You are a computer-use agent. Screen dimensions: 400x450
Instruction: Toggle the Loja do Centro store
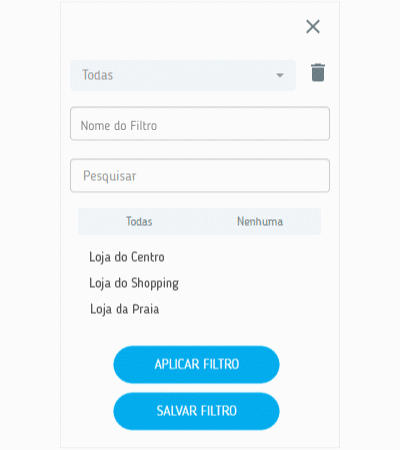pos(127,257)
